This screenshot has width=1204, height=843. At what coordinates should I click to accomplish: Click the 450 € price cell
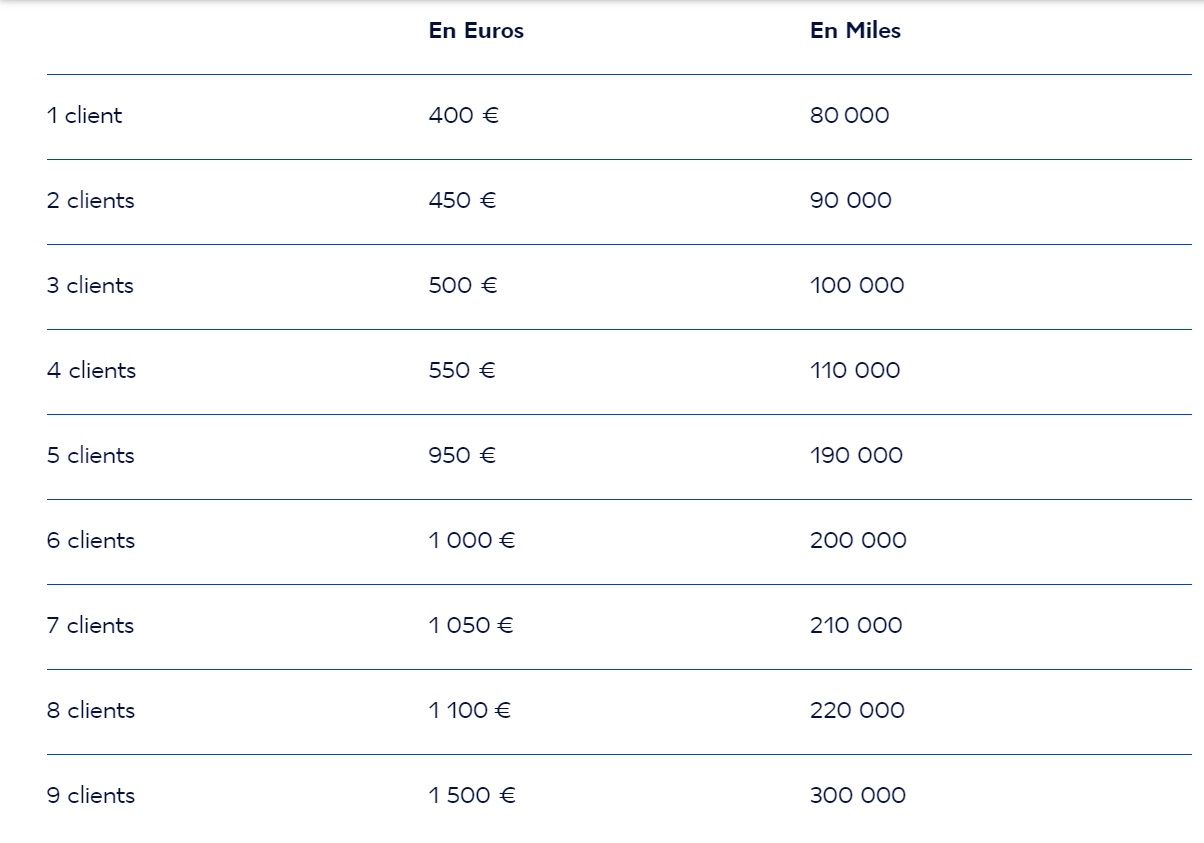pos(463,201)
